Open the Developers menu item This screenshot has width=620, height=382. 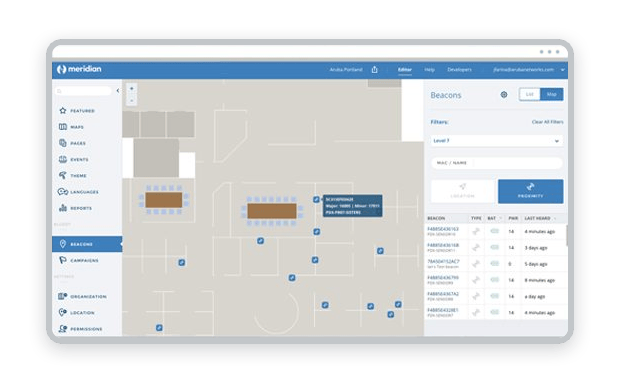[459, 70]
